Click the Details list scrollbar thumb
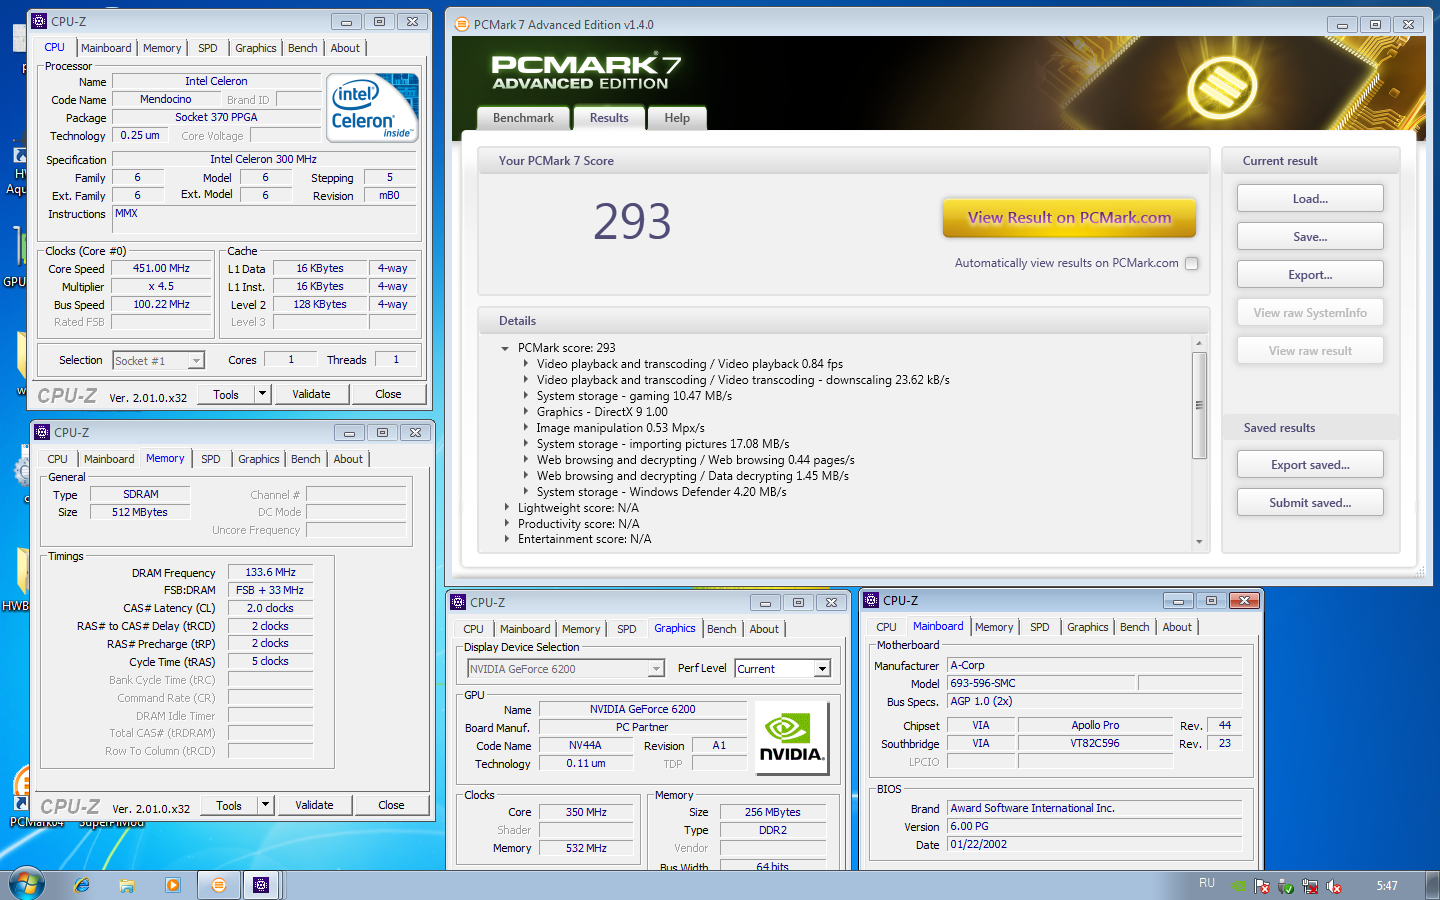The image size is (1440, 900). [x=1199, y=404]
